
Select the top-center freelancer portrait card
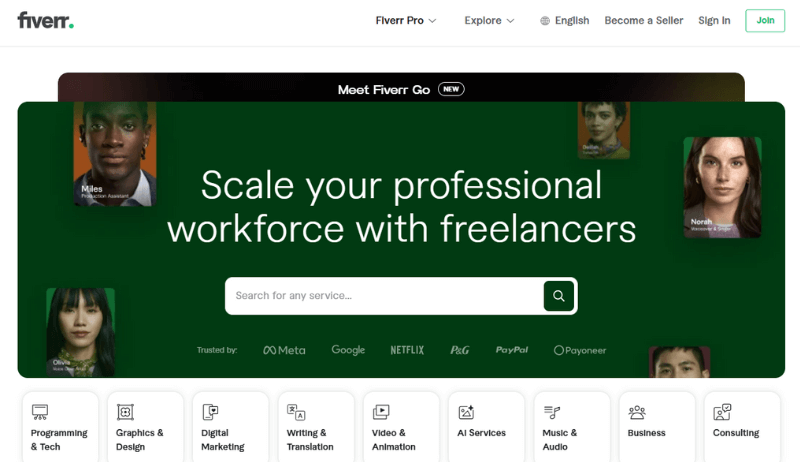click(604, 130)
